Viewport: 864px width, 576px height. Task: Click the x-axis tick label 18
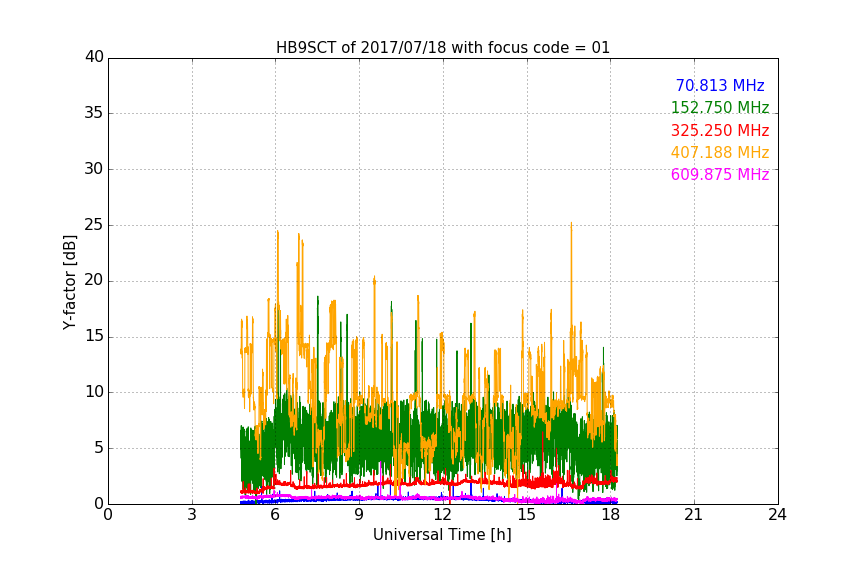(611, 515)
